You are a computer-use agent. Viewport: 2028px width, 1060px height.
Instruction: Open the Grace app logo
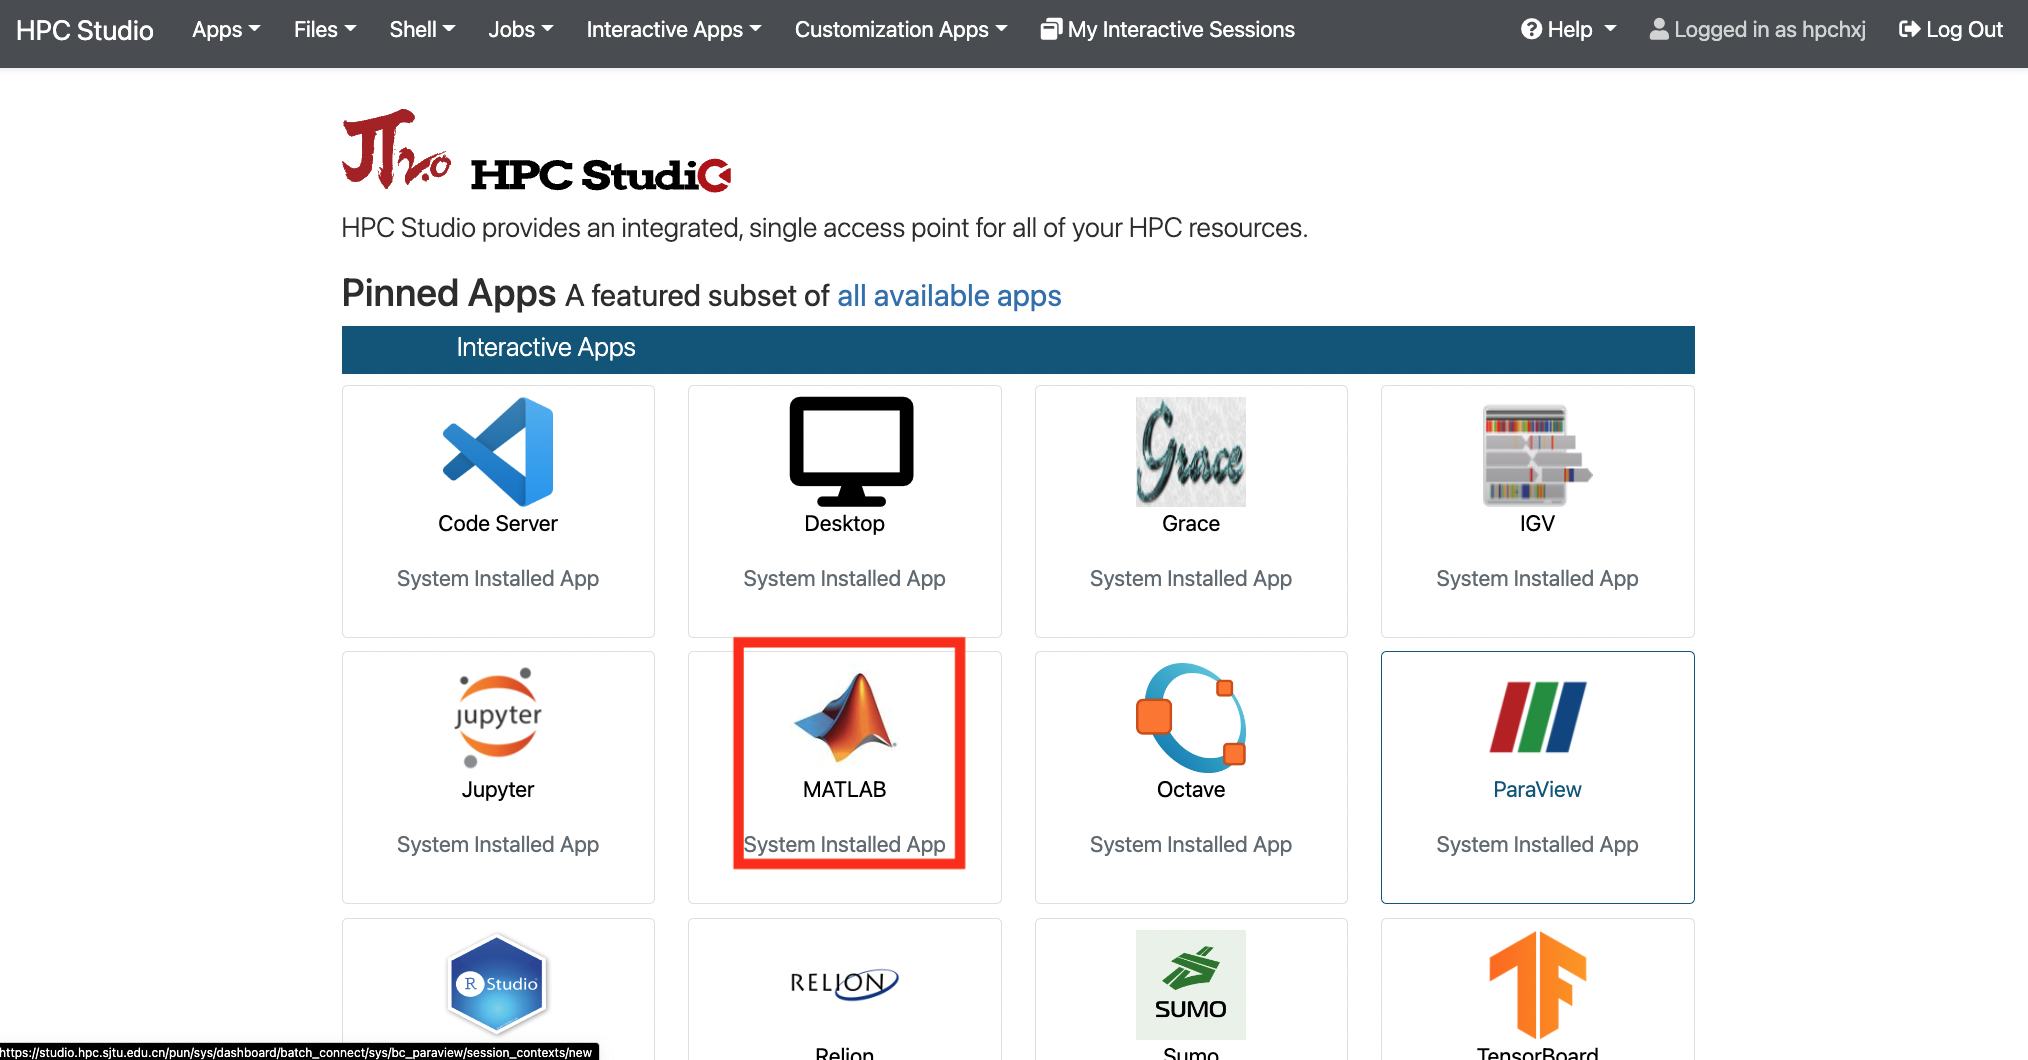tap(1190, 452)
